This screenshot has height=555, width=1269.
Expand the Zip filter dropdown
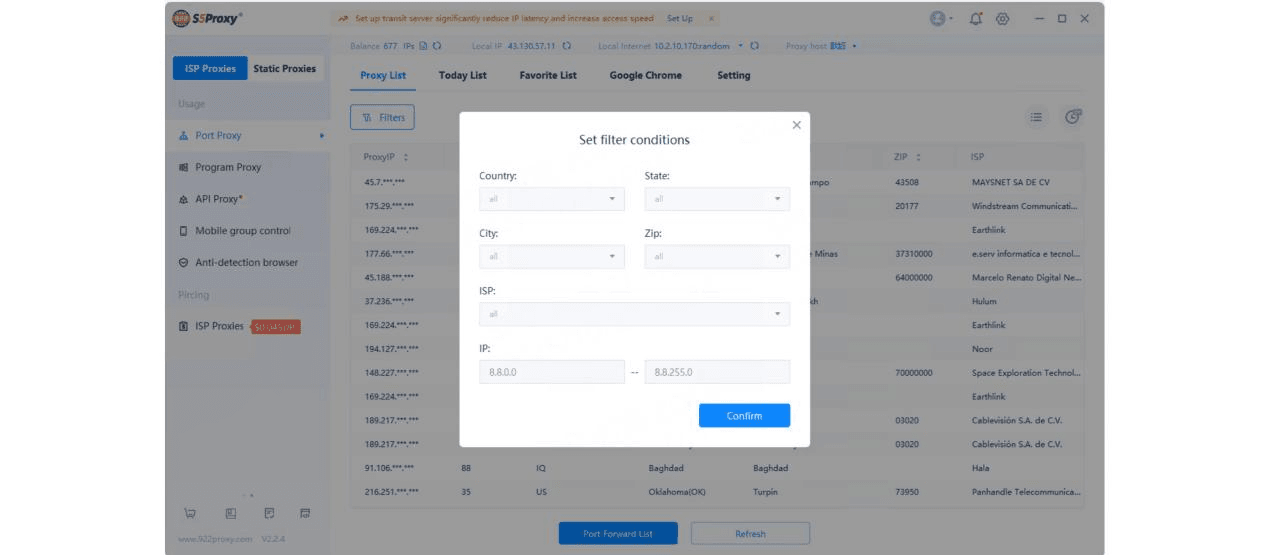(716, 257)
